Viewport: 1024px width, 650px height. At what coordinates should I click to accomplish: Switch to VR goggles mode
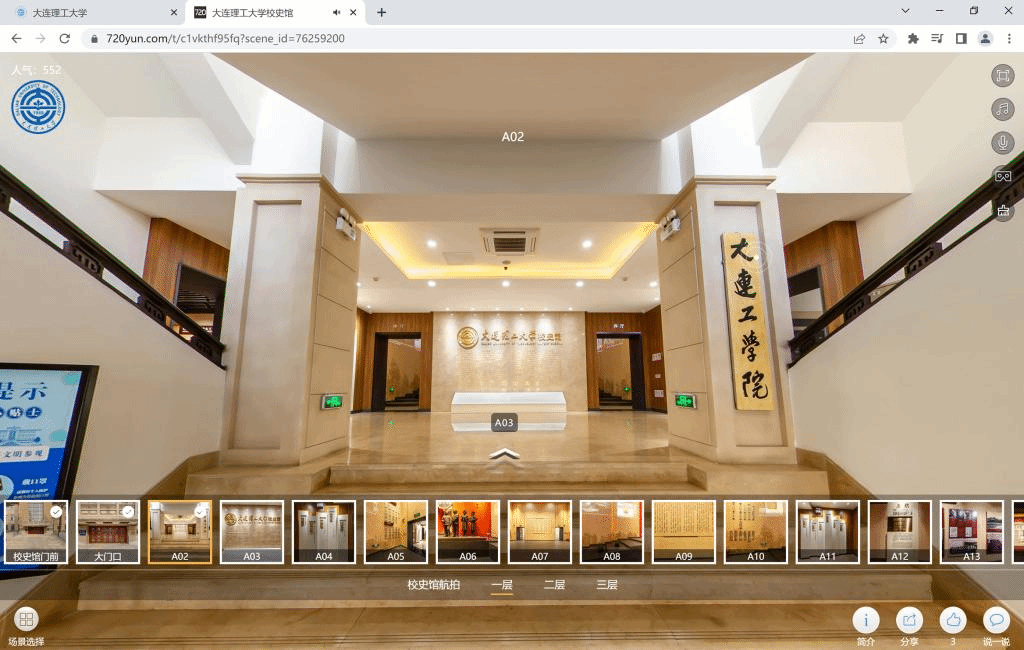pos(1002,176)
